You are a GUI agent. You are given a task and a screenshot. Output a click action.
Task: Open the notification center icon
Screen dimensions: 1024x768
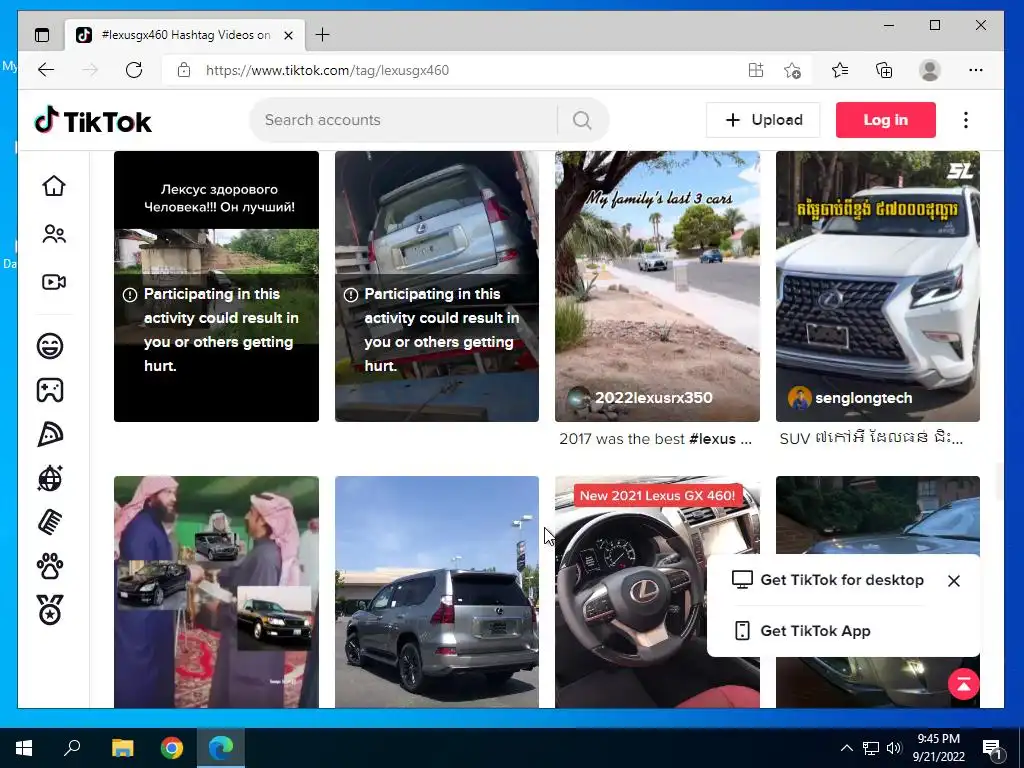(x=992, y=748)
